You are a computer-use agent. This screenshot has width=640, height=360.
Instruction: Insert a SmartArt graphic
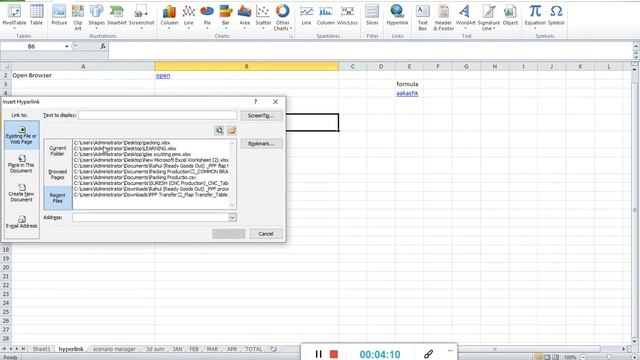pos(117,16)
